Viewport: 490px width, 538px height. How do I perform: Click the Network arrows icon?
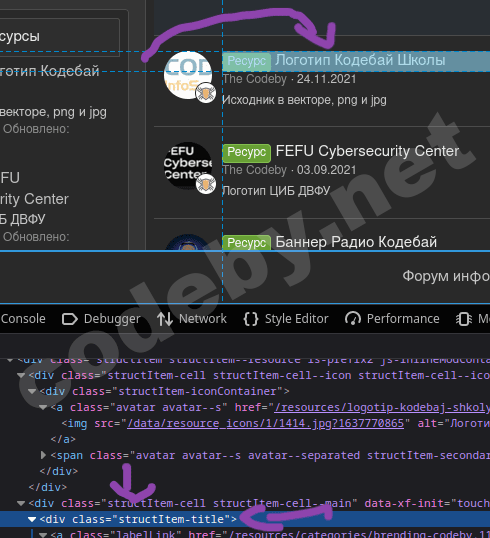tap(165, 319)
